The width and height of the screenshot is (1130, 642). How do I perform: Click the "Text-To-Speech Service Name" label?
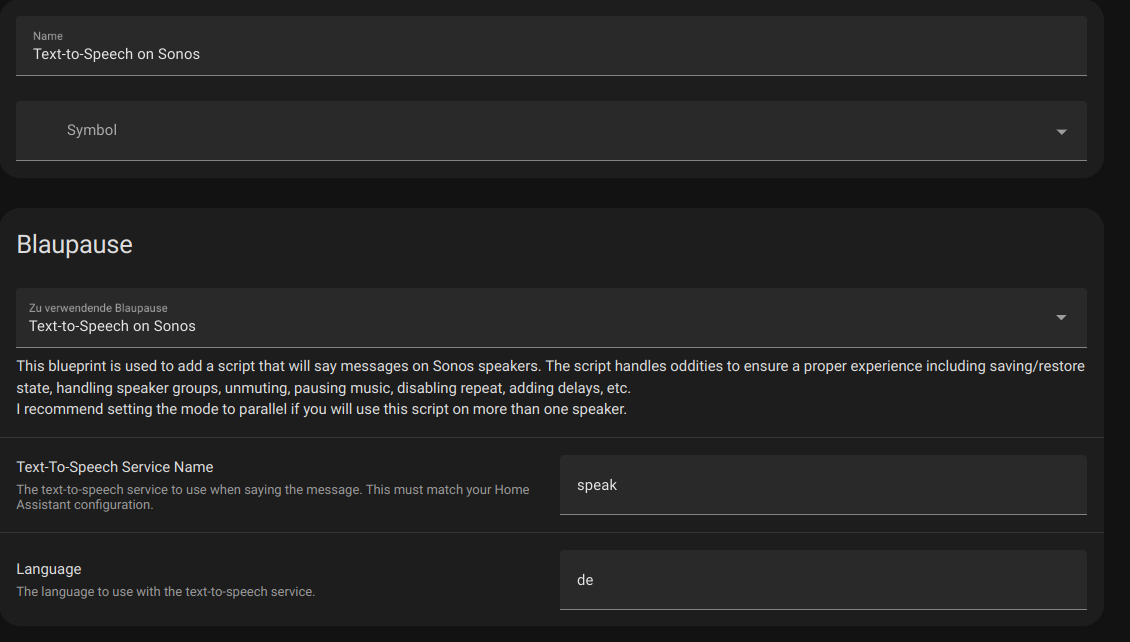(x=114, y=466)
